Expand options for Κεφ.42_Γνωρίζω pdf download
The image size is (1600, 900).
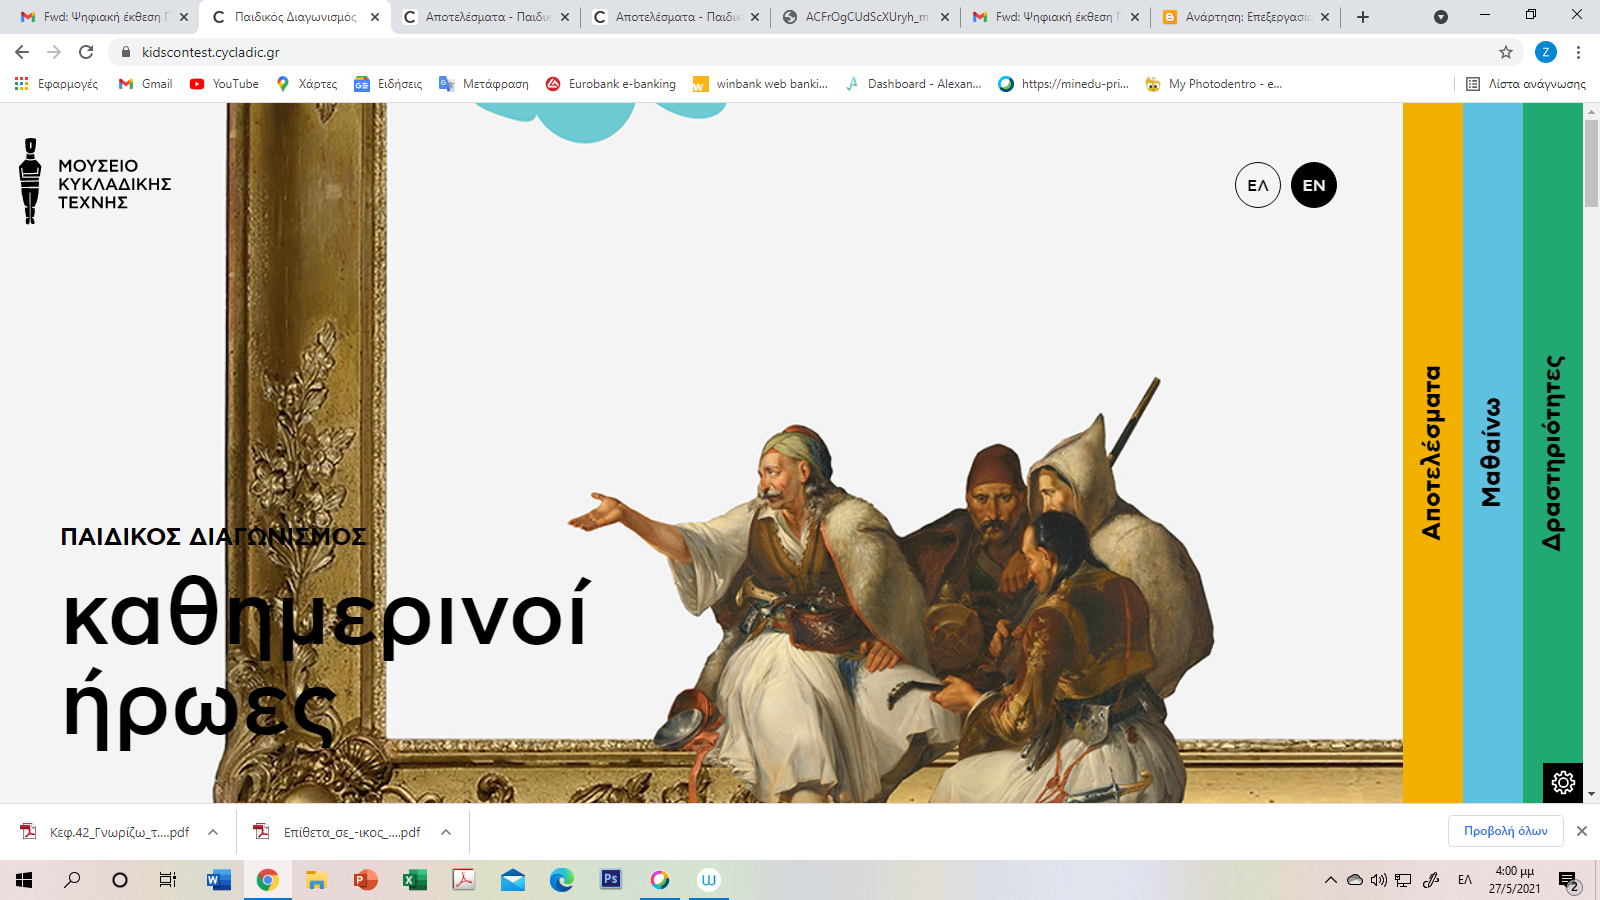[x=213, y=832]
